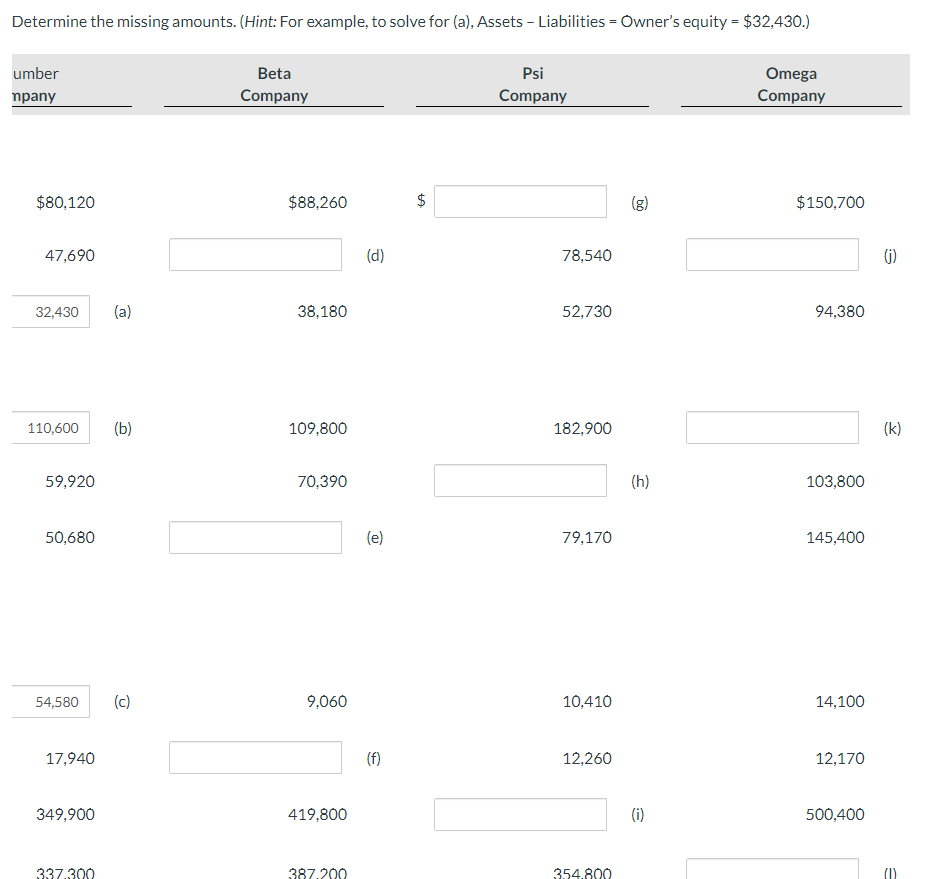Click the $88,260 amount under Beta Company
This screenshot has height=879, width=931.
click(317, 201)
